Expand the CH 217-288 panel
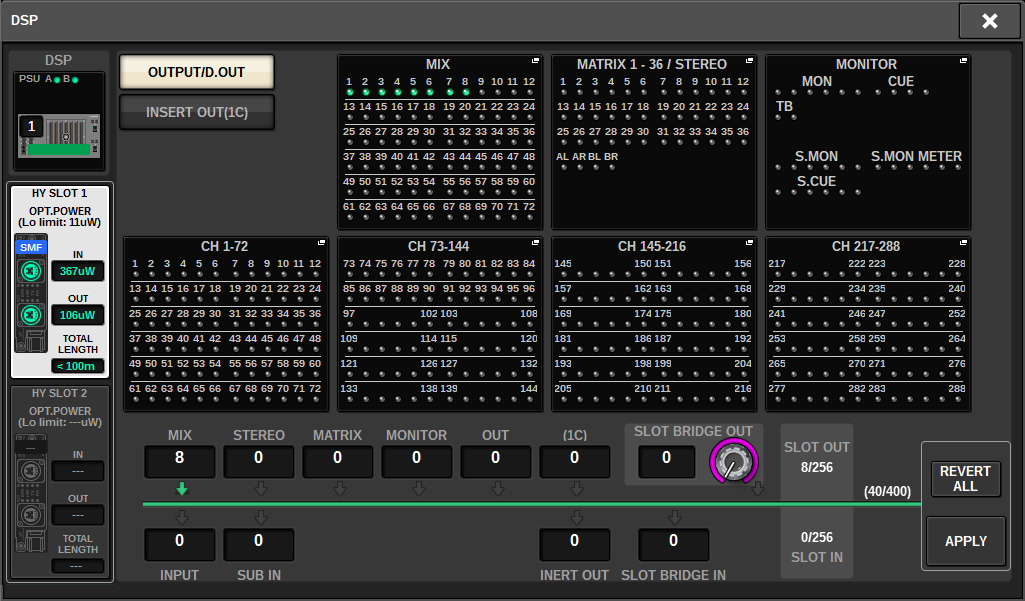This screenshot has width=1025, height=601. pos(963,244)
